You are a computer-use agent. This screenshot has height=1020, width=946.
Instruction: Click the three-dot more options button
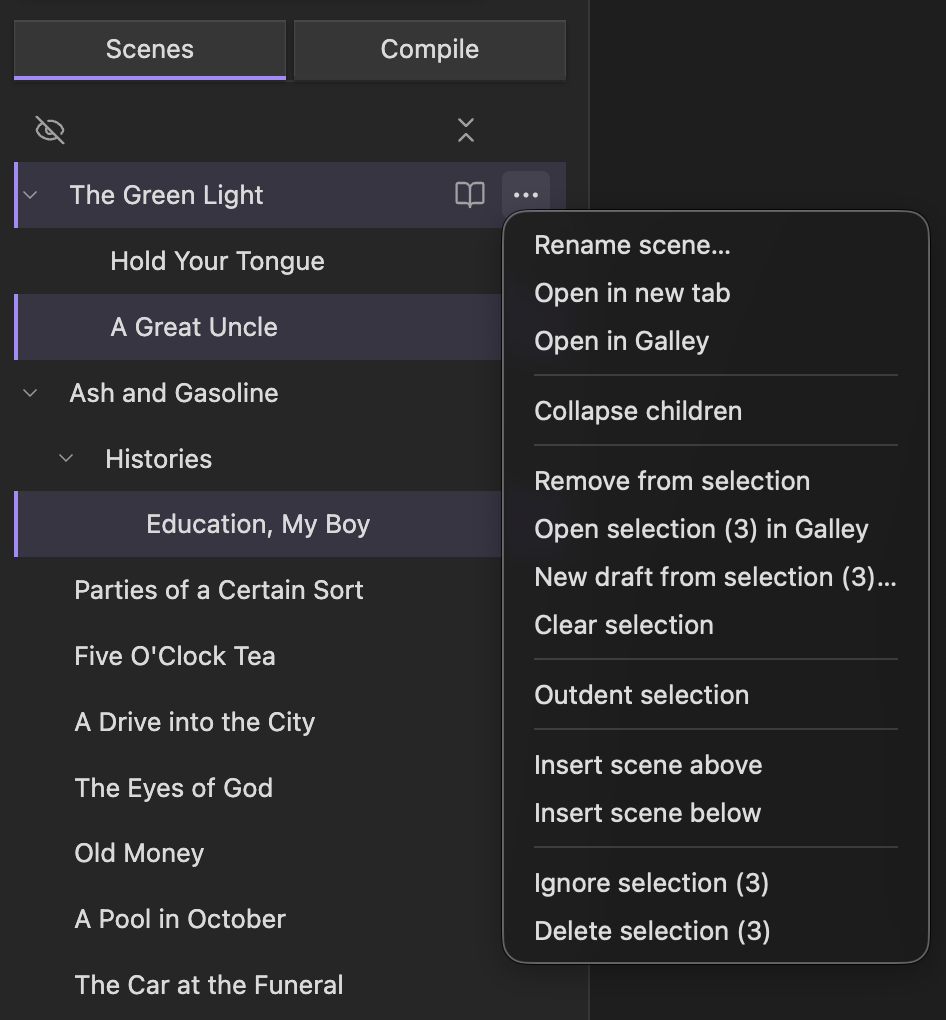526,195
